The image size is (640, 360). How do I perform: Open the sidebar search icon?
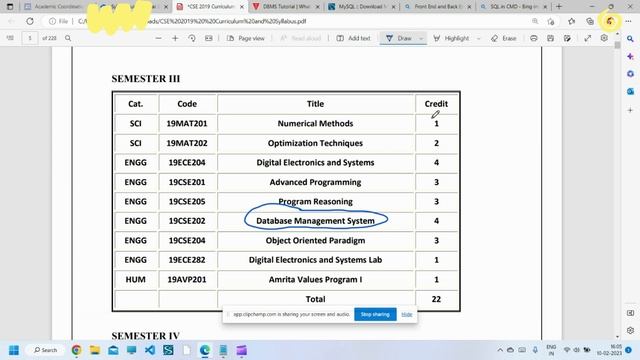coord(630,39)
